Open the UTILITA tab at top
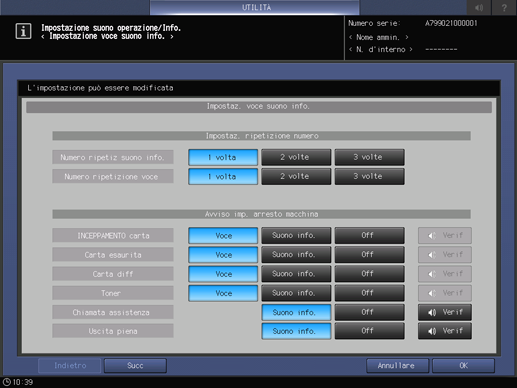The width and height of the screenshot is (517, 388). click(255, 7)
